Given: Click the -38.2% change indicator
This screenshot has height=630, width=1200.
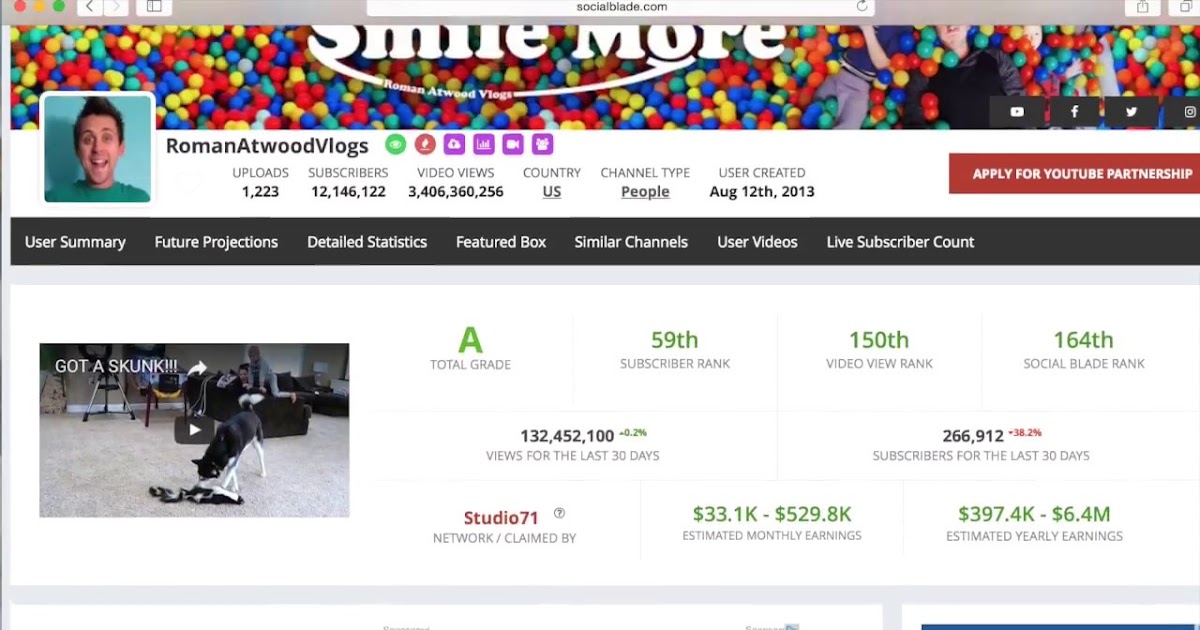Looking at the screenshot, I should point(1025,433).
